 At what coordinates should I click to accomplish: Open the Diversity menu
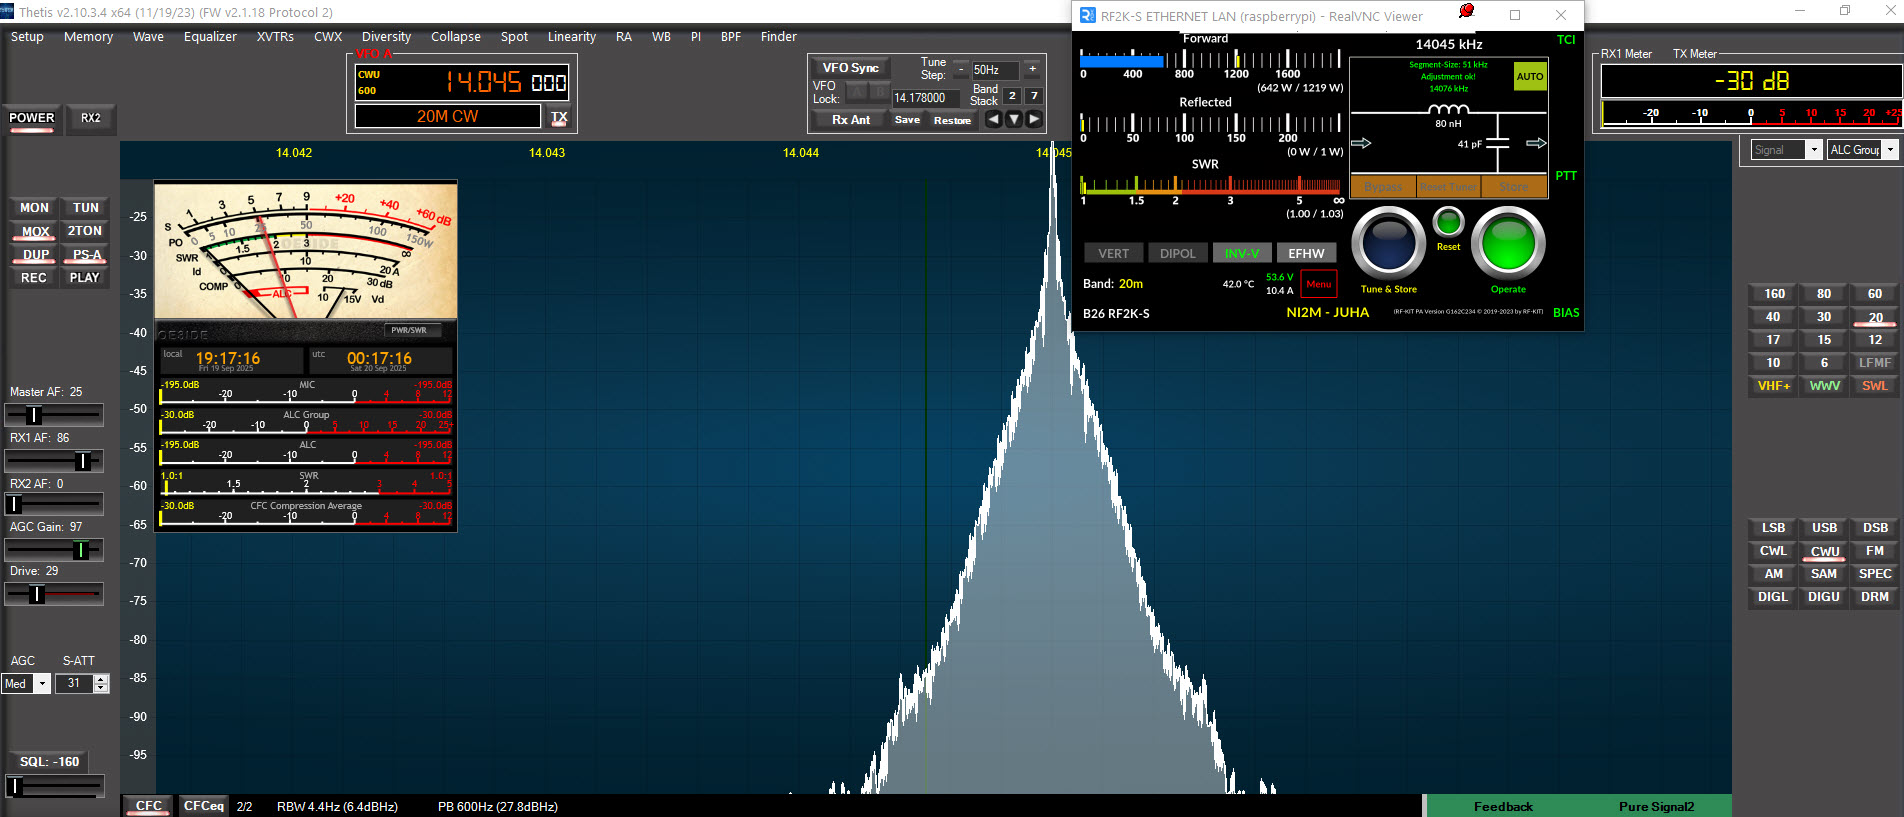point(386,37)
